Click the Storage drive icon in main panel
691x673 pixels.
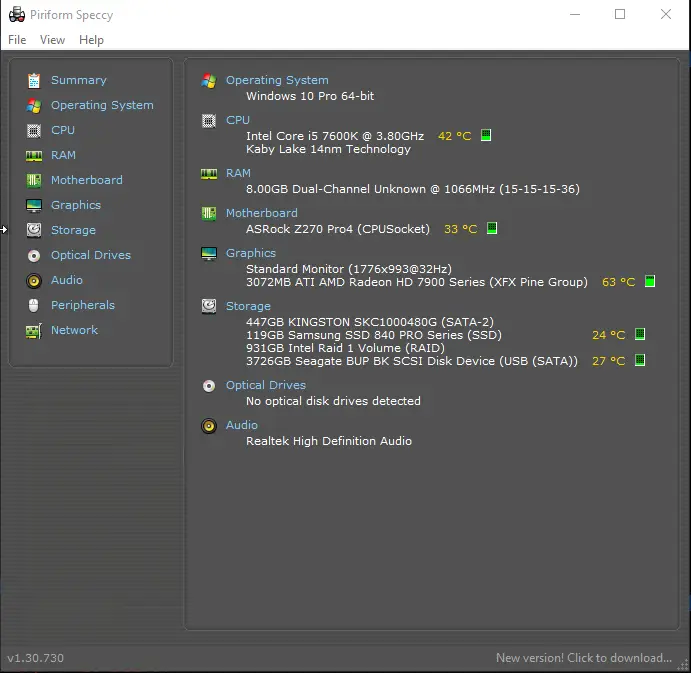(209, 306)
